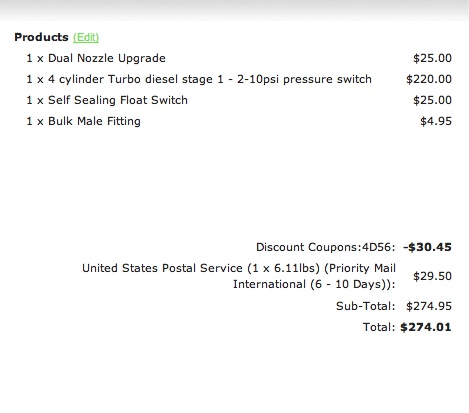Click the Total label
This screenshot has height=413, width=469.
[x=379, y=327]
